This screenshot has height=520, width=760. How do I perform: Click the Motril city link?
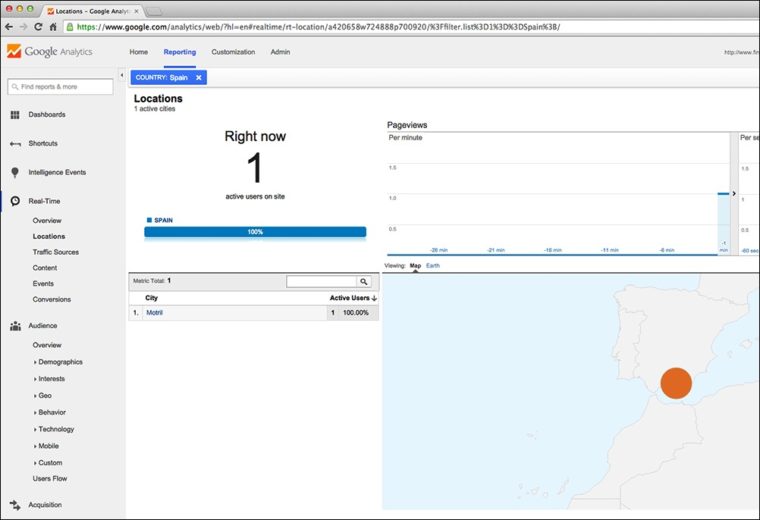click(154, 313)
